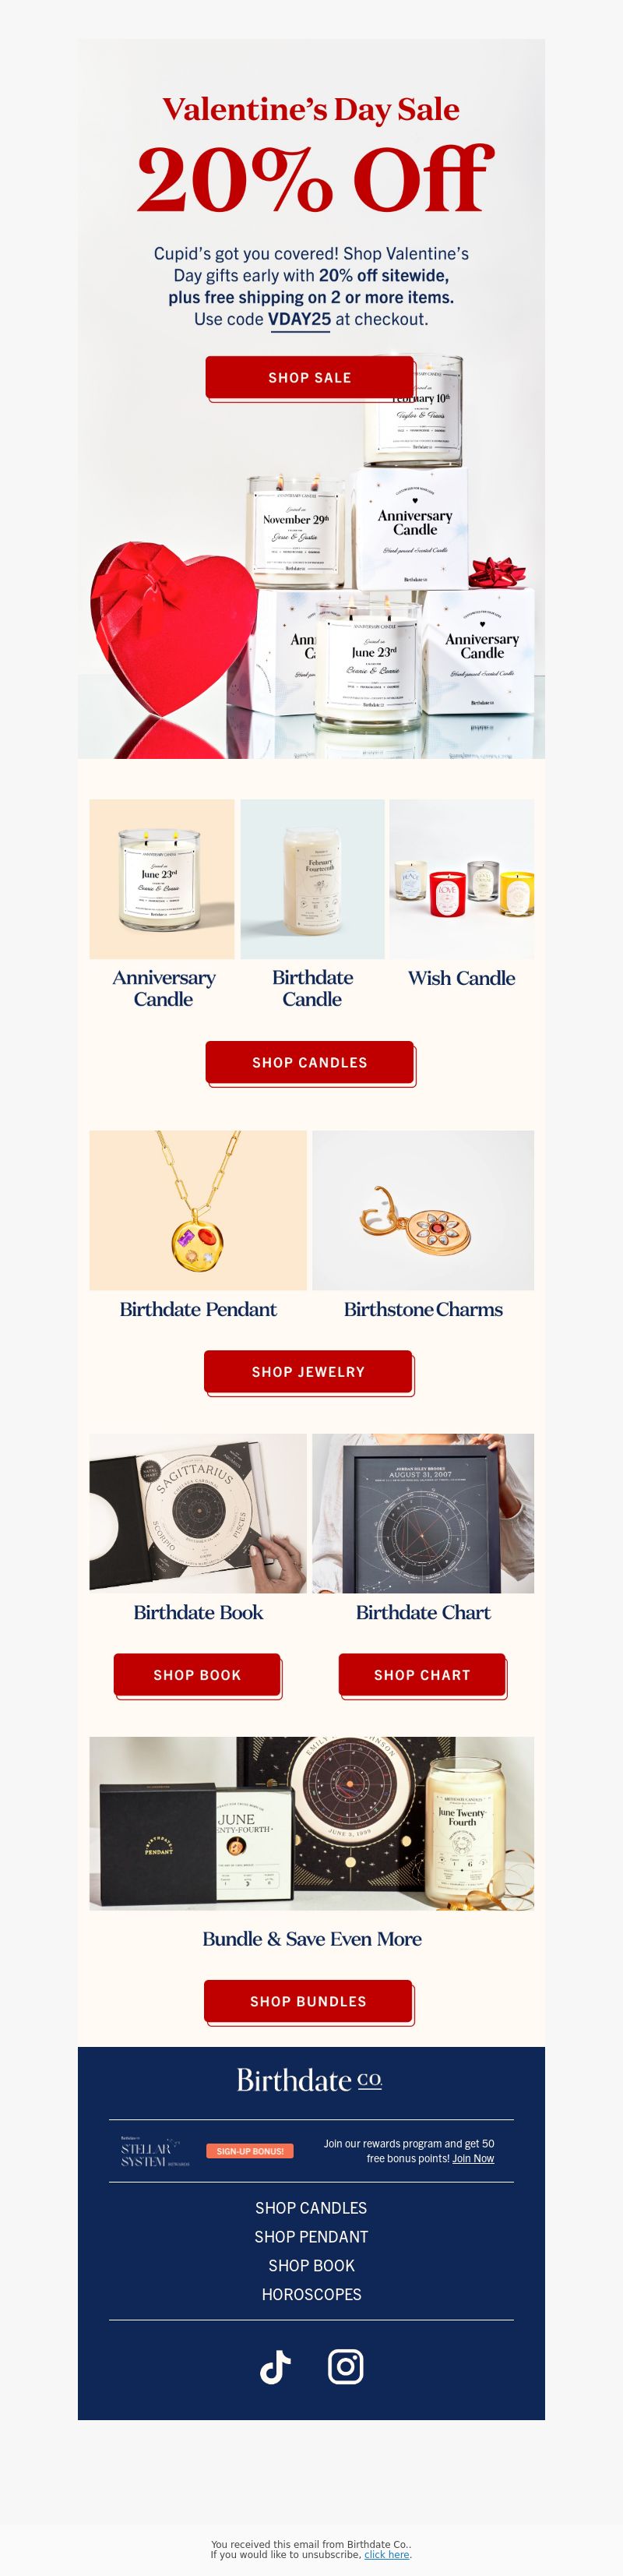Click the SHOP SALE button
Viewport: 623px width, 2576px height.
coord(310,378)
